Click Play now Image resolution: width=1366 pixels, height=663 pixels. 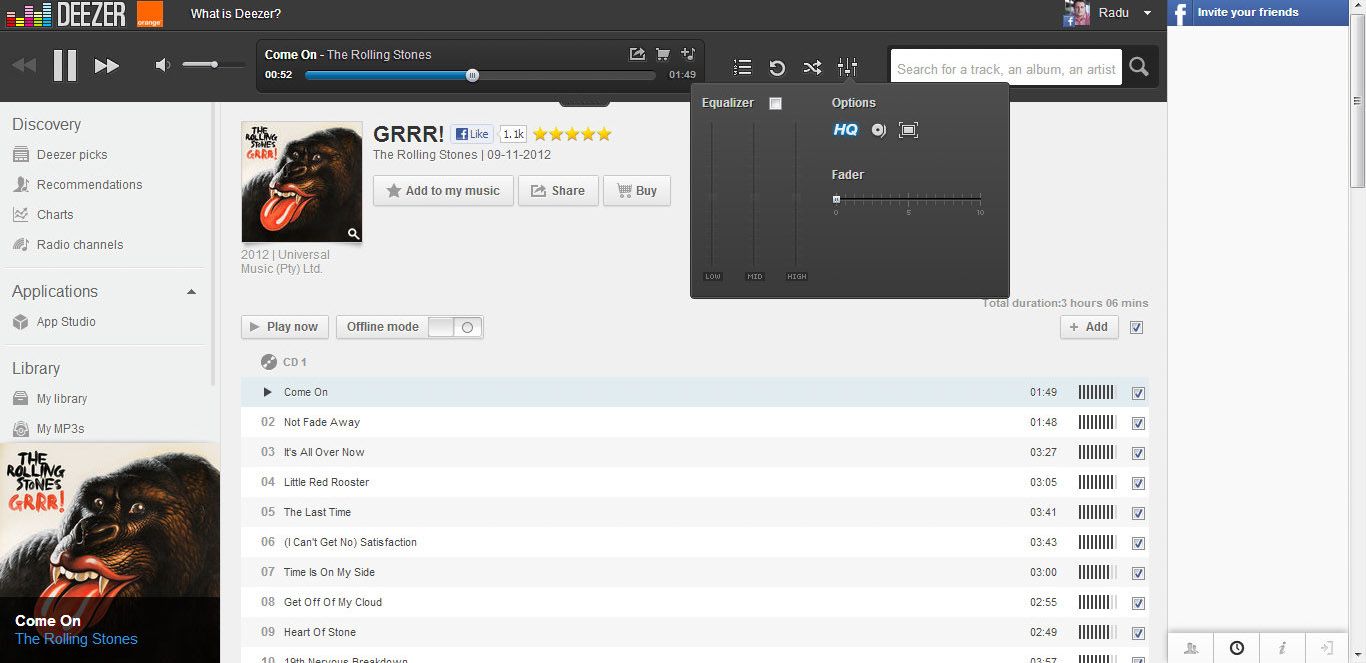(x=284, y=327)
